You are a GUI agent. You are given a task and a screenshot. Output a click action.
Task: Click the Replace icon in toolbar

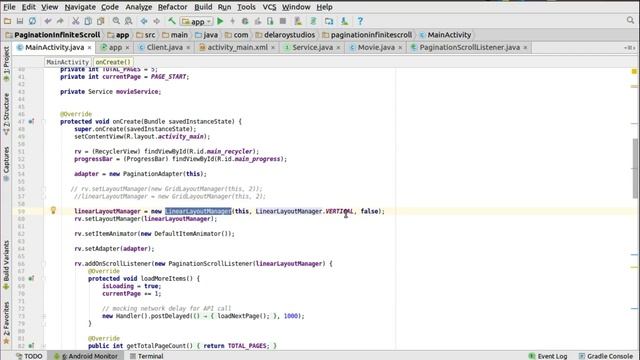pos(128,21)
